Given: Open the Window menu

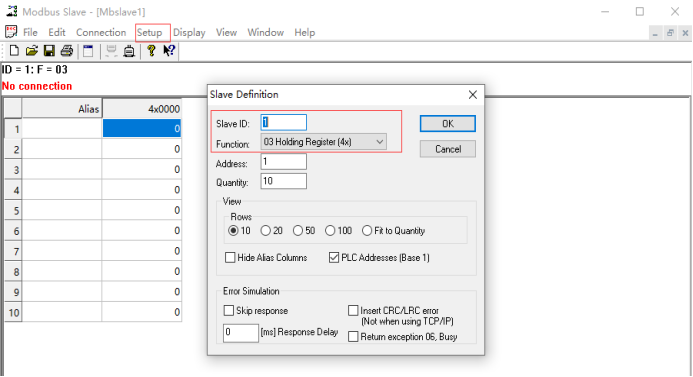Looking at the screenshot, I should (265, 32).
